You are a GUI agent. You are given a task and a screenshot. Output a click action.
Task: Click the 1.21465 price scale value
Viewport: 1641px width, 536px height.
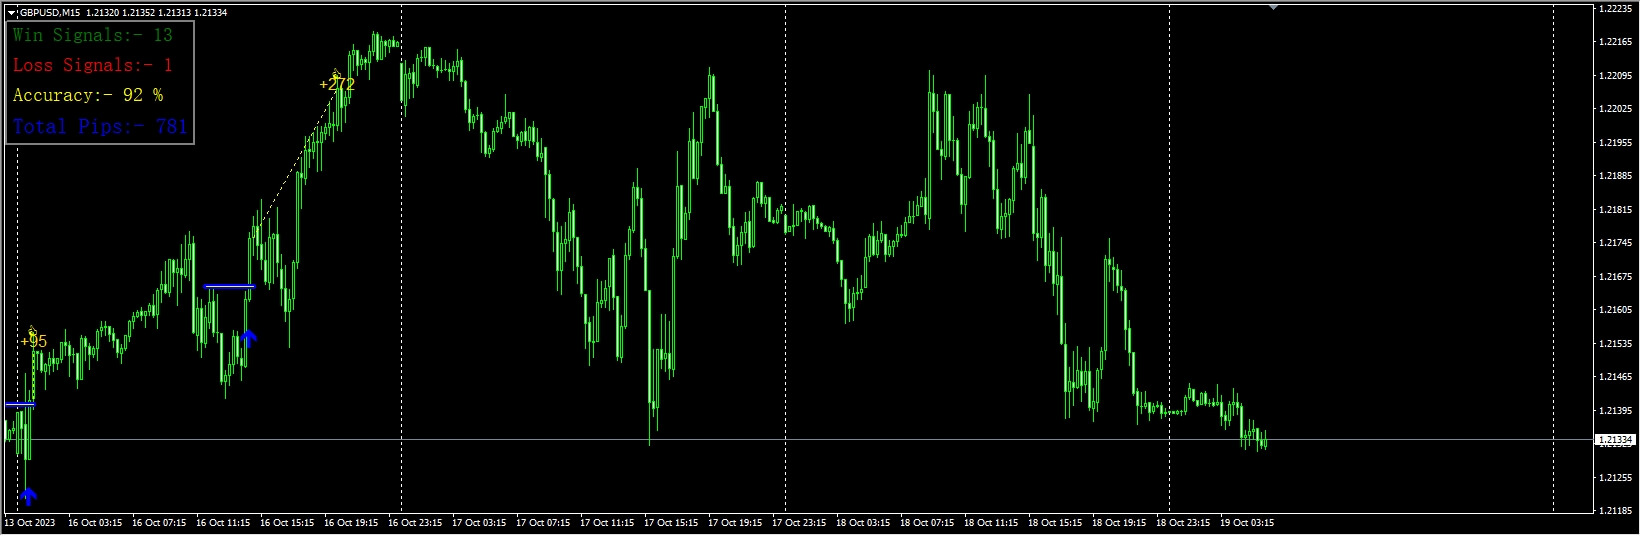1615,377
